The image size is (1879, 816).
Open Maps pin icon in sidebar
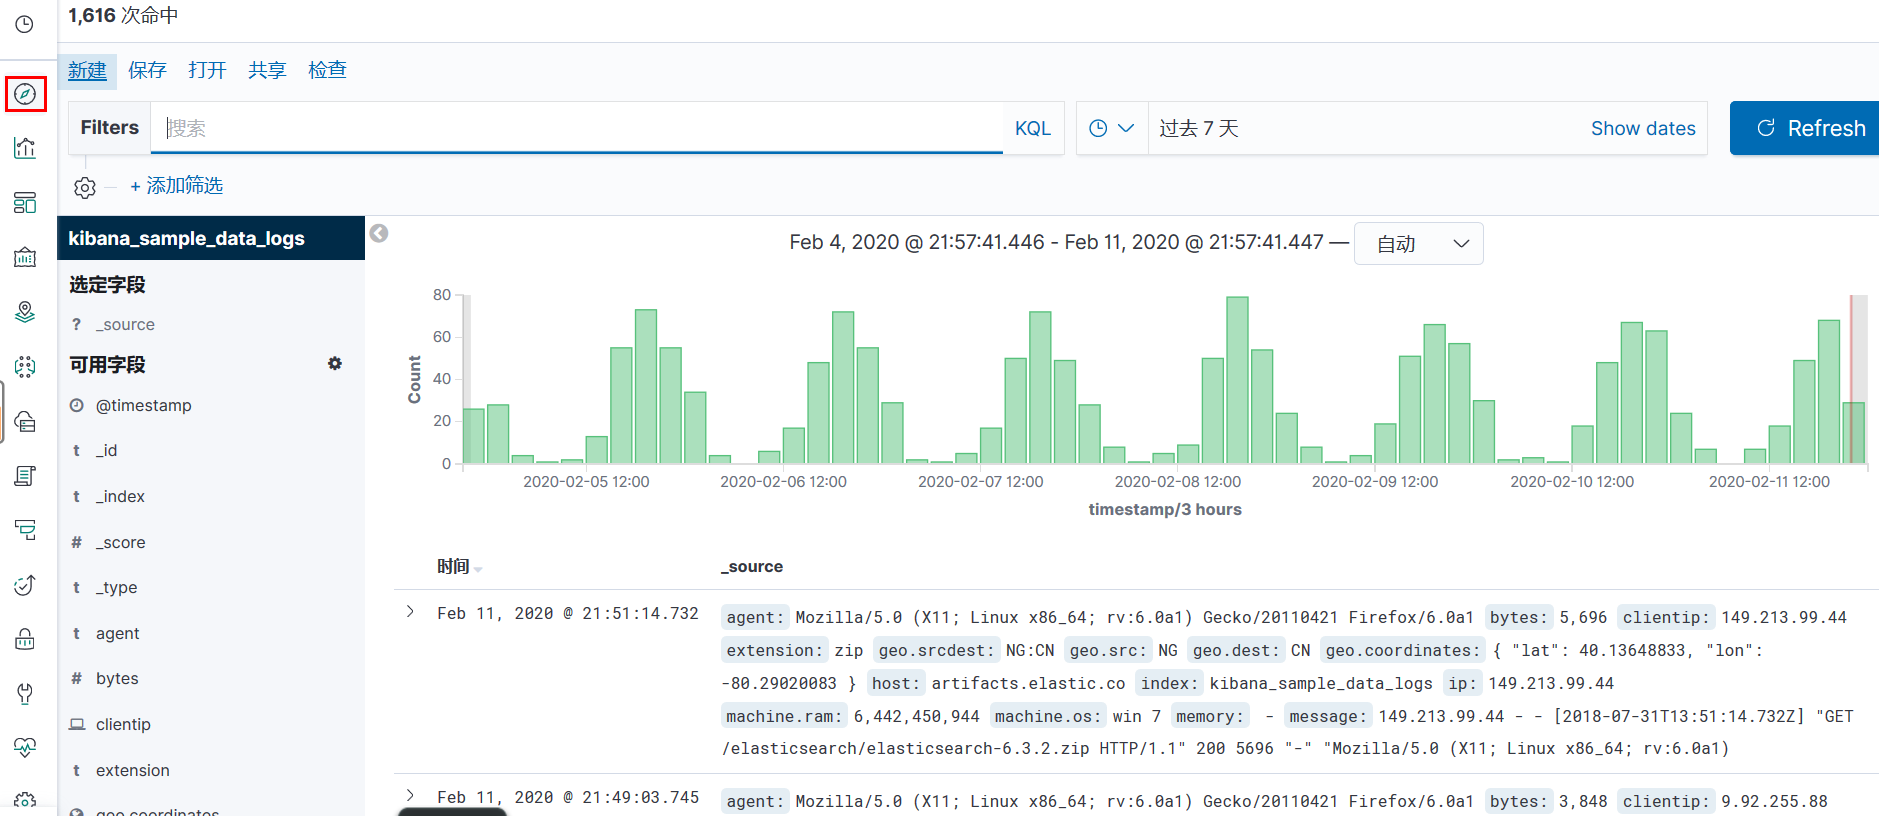pos(25,312)
